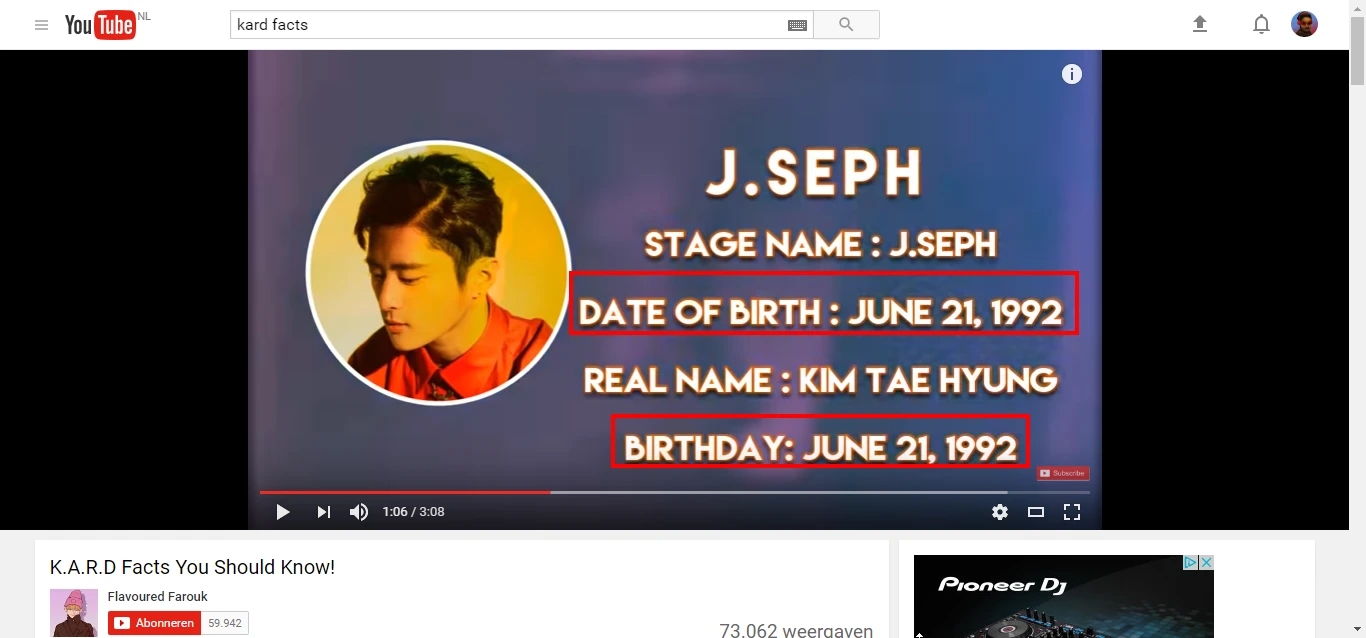Click the red Abonneren subscribe button
Image resolution: width=1366 pixels, height=638 pixels.
(x=155, y=623)
